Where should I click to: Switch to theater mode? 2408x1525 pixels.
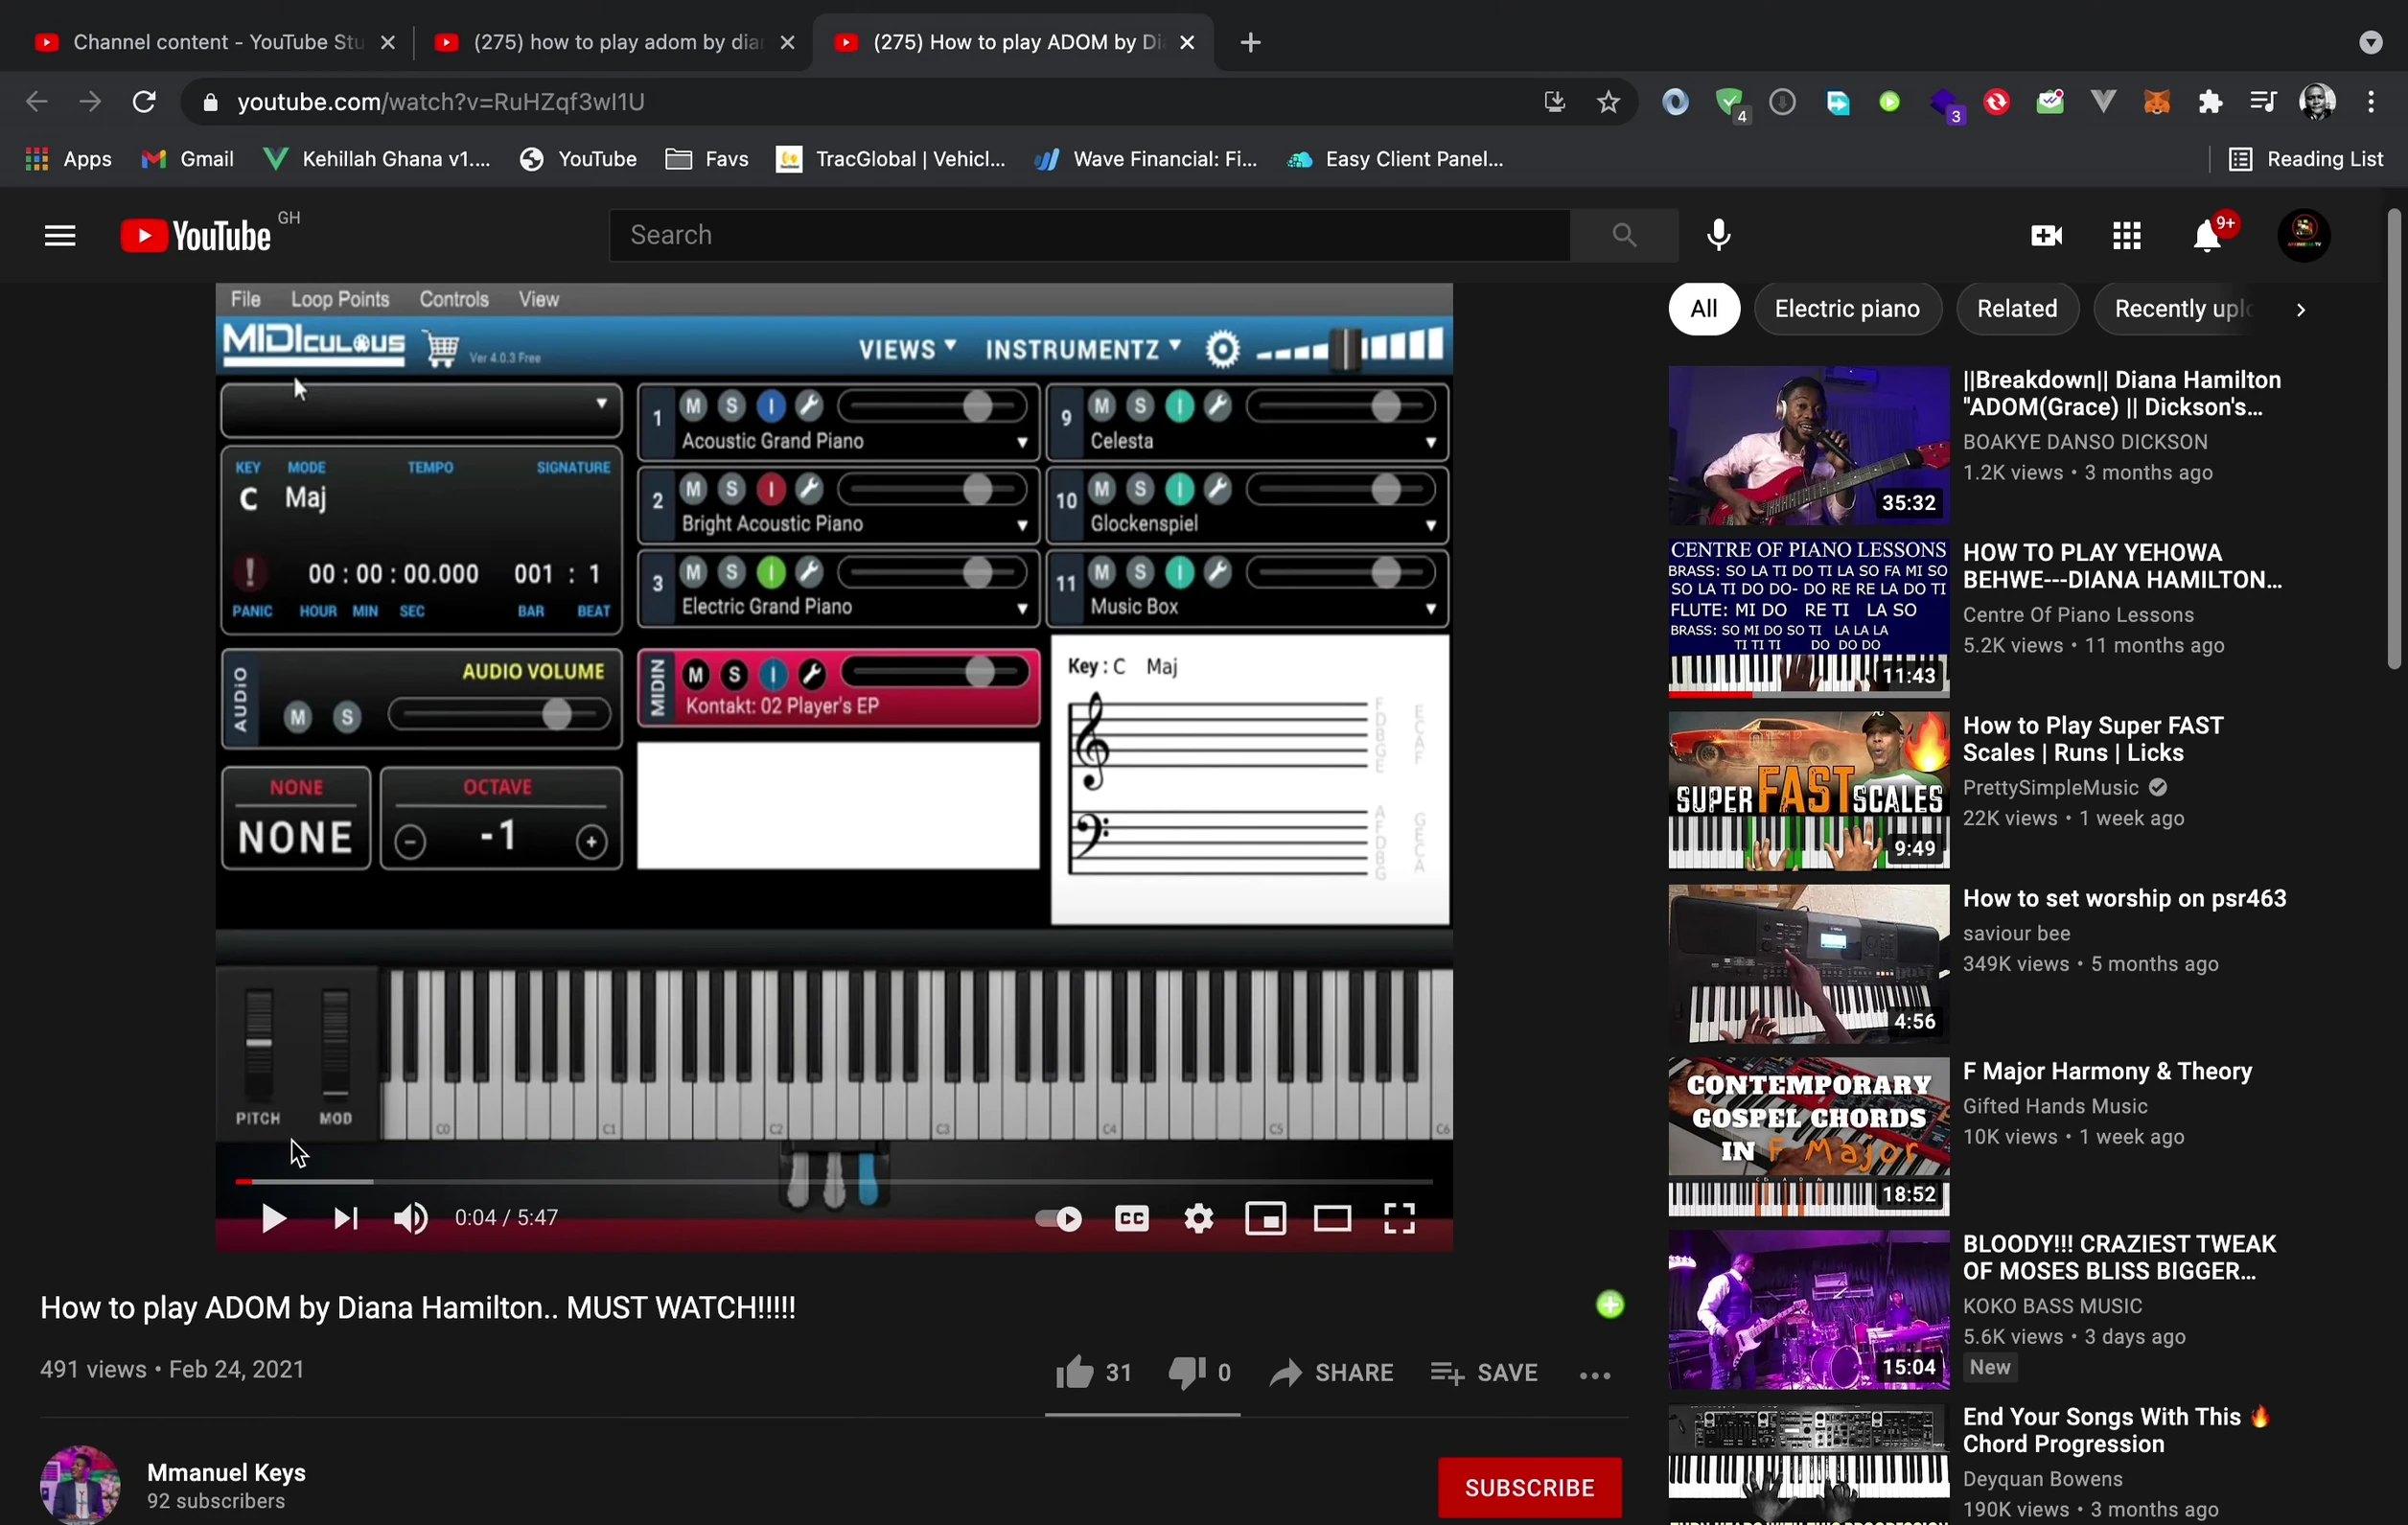[x=1332, y=1218]
